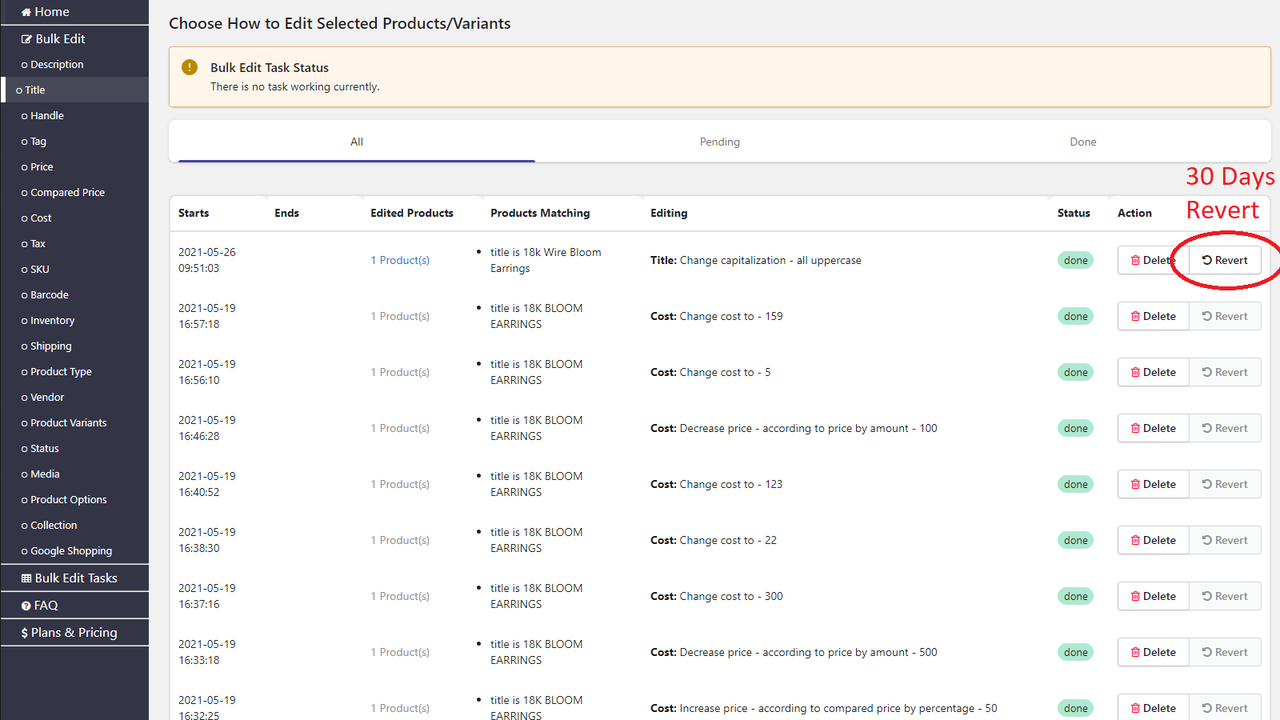This screenshot has width=1280, height=720.
Task: Delete the Change cost to 300 task
Action: point(1153,596)
